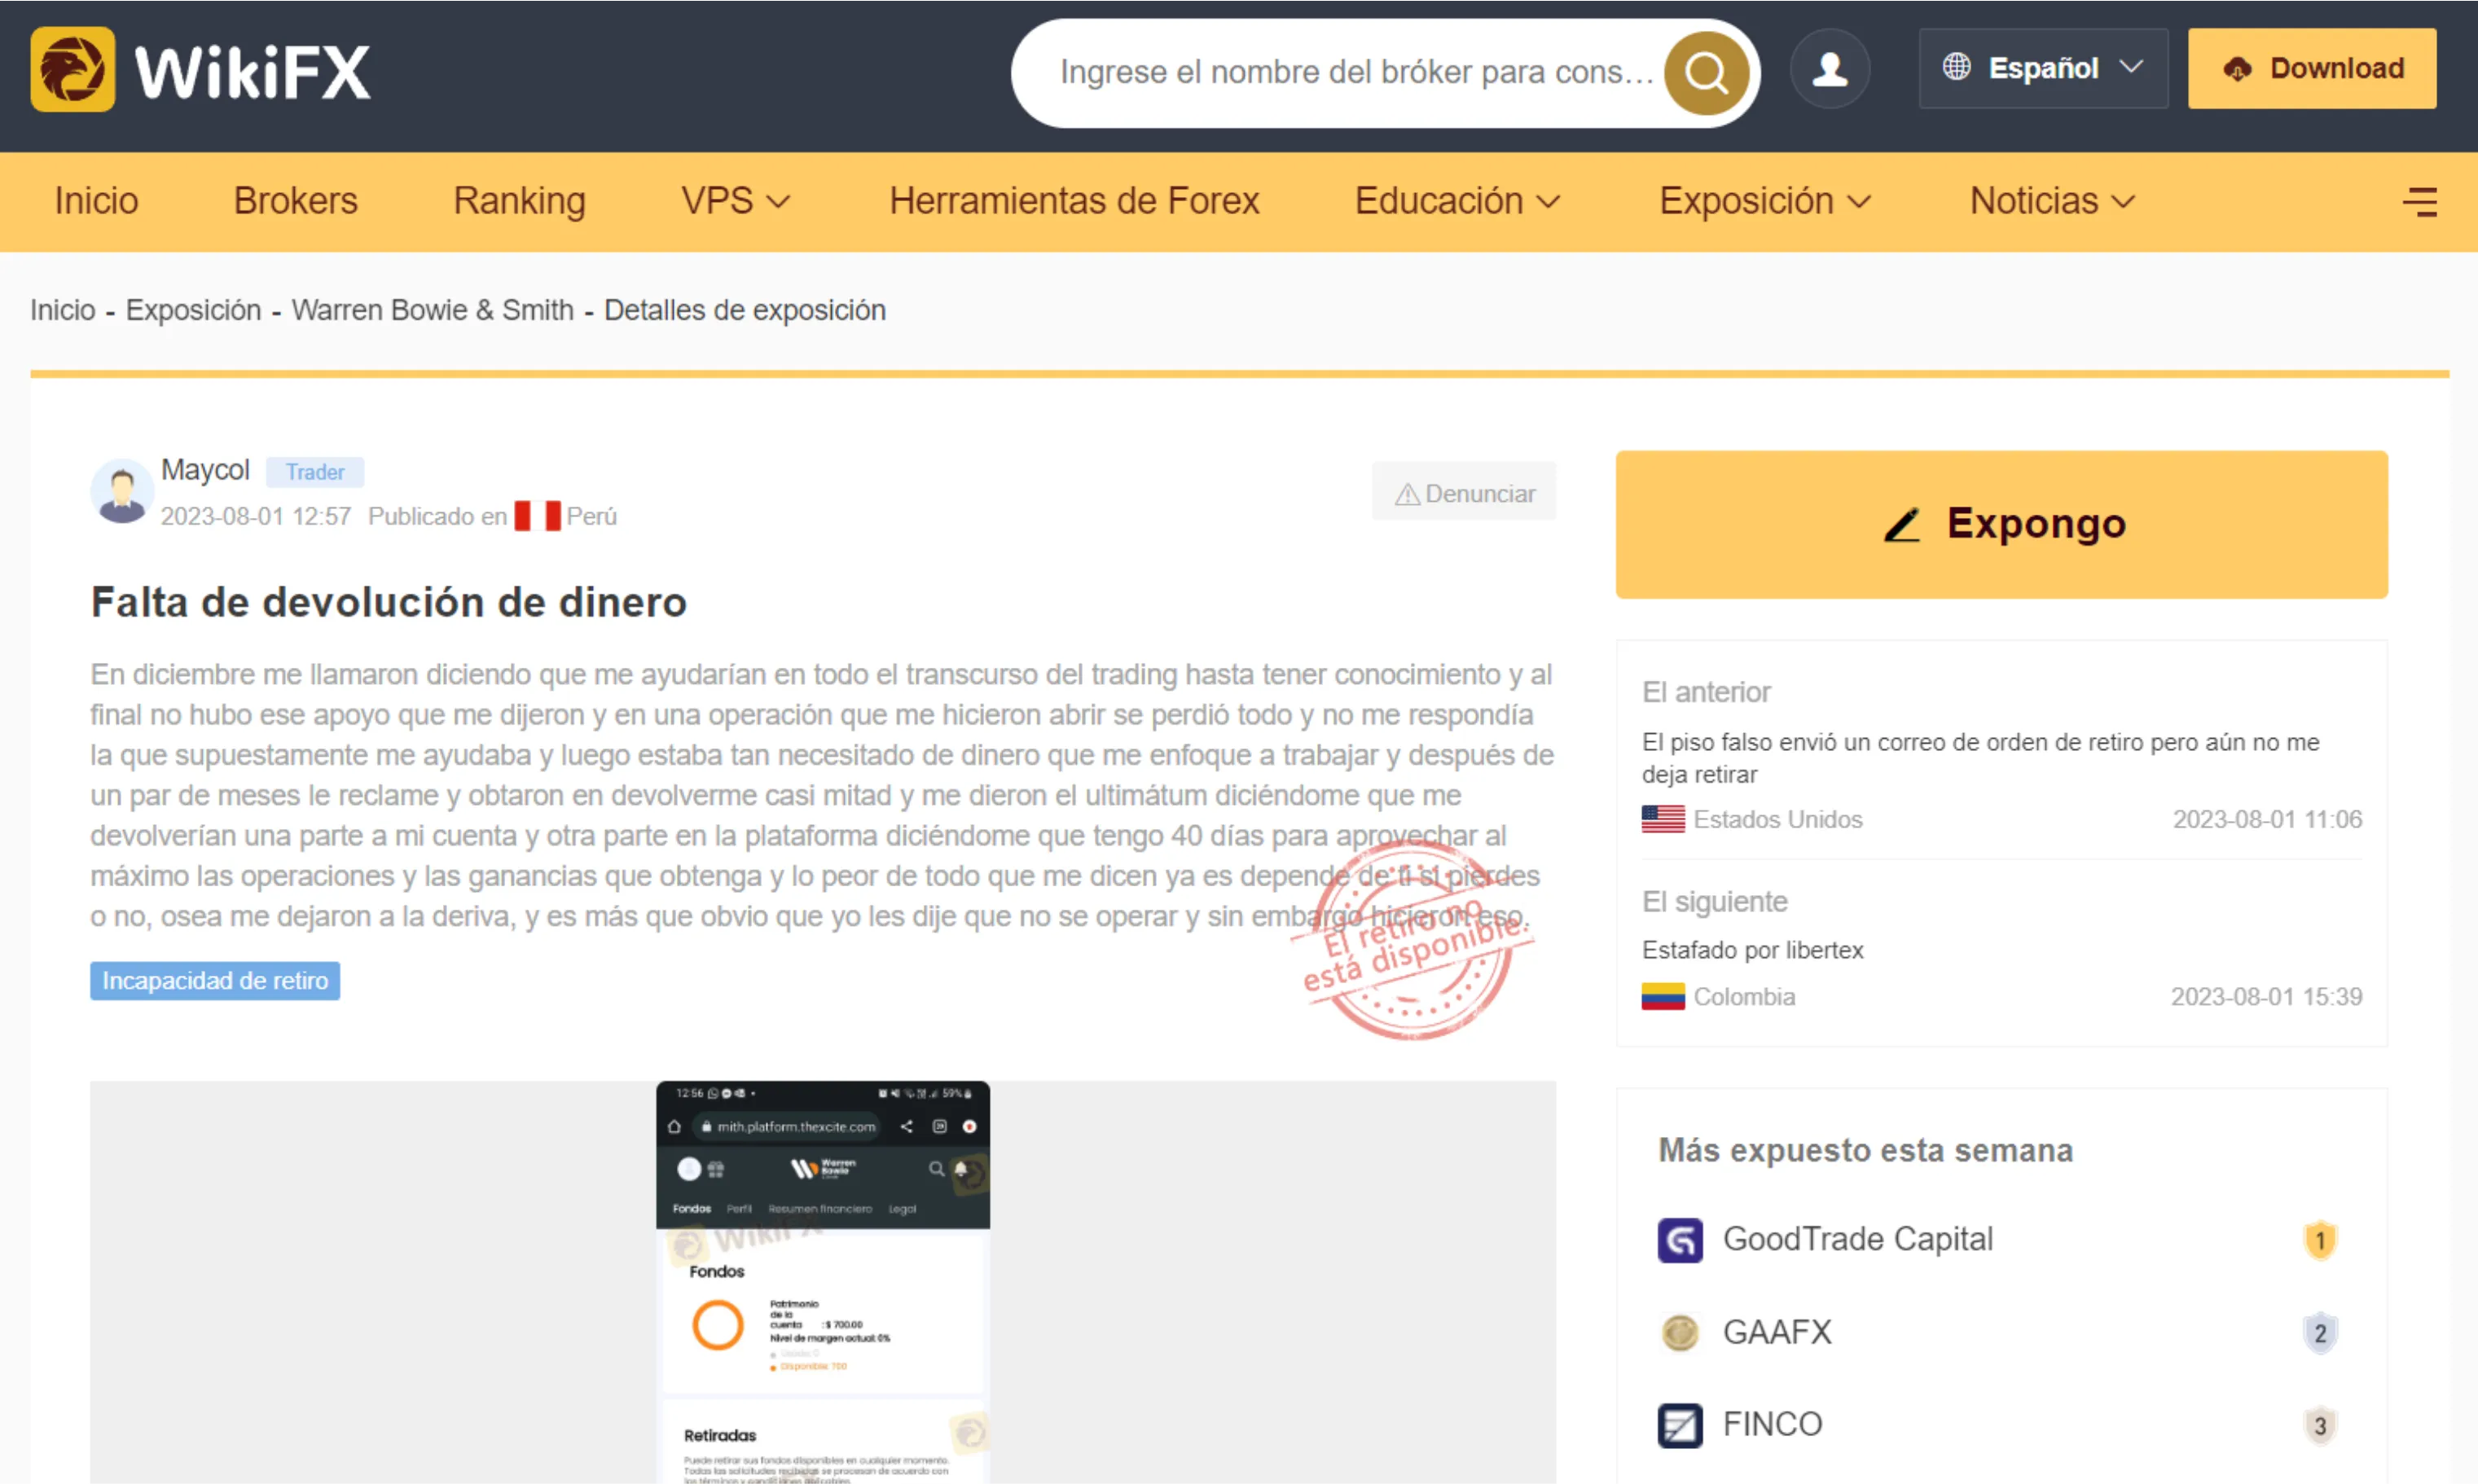This screenshot has height=1484, width=2478.
Task: Open the hamburger menu icon
Action: pos(2420,202)
